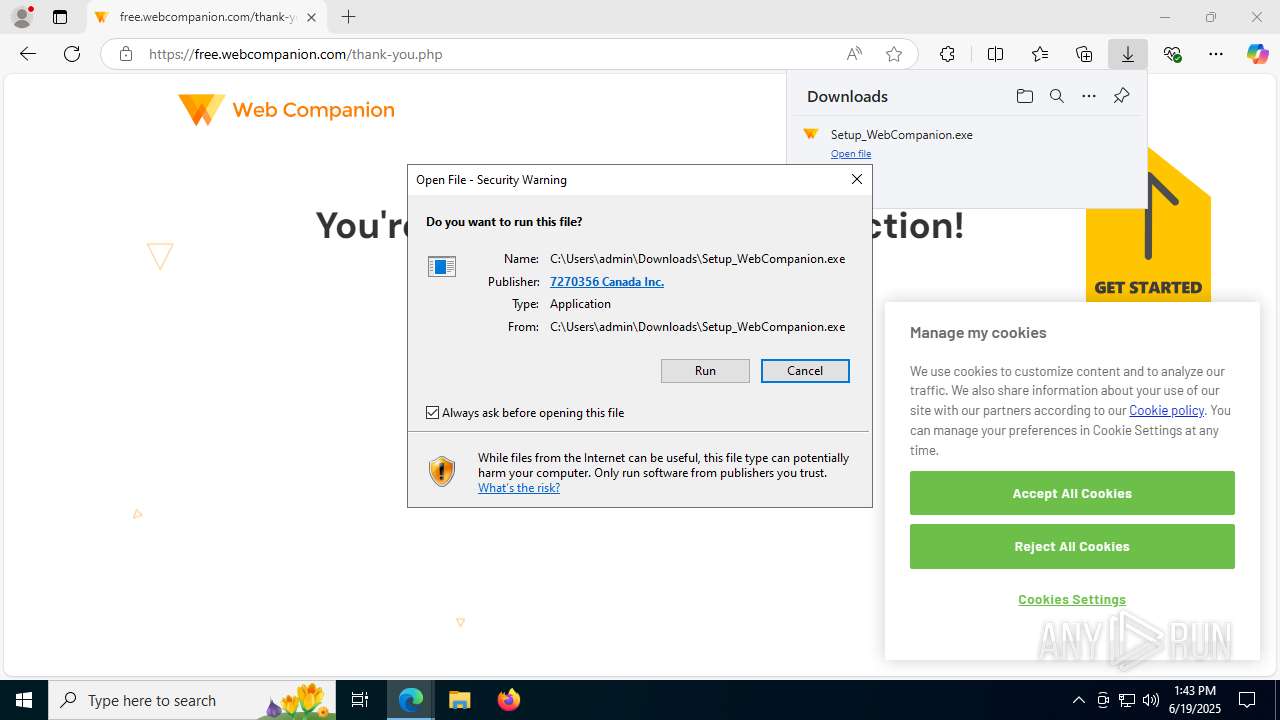This screenshot has height=720, width=1280.
Task: Open a new browser tab
Action: 348,17
